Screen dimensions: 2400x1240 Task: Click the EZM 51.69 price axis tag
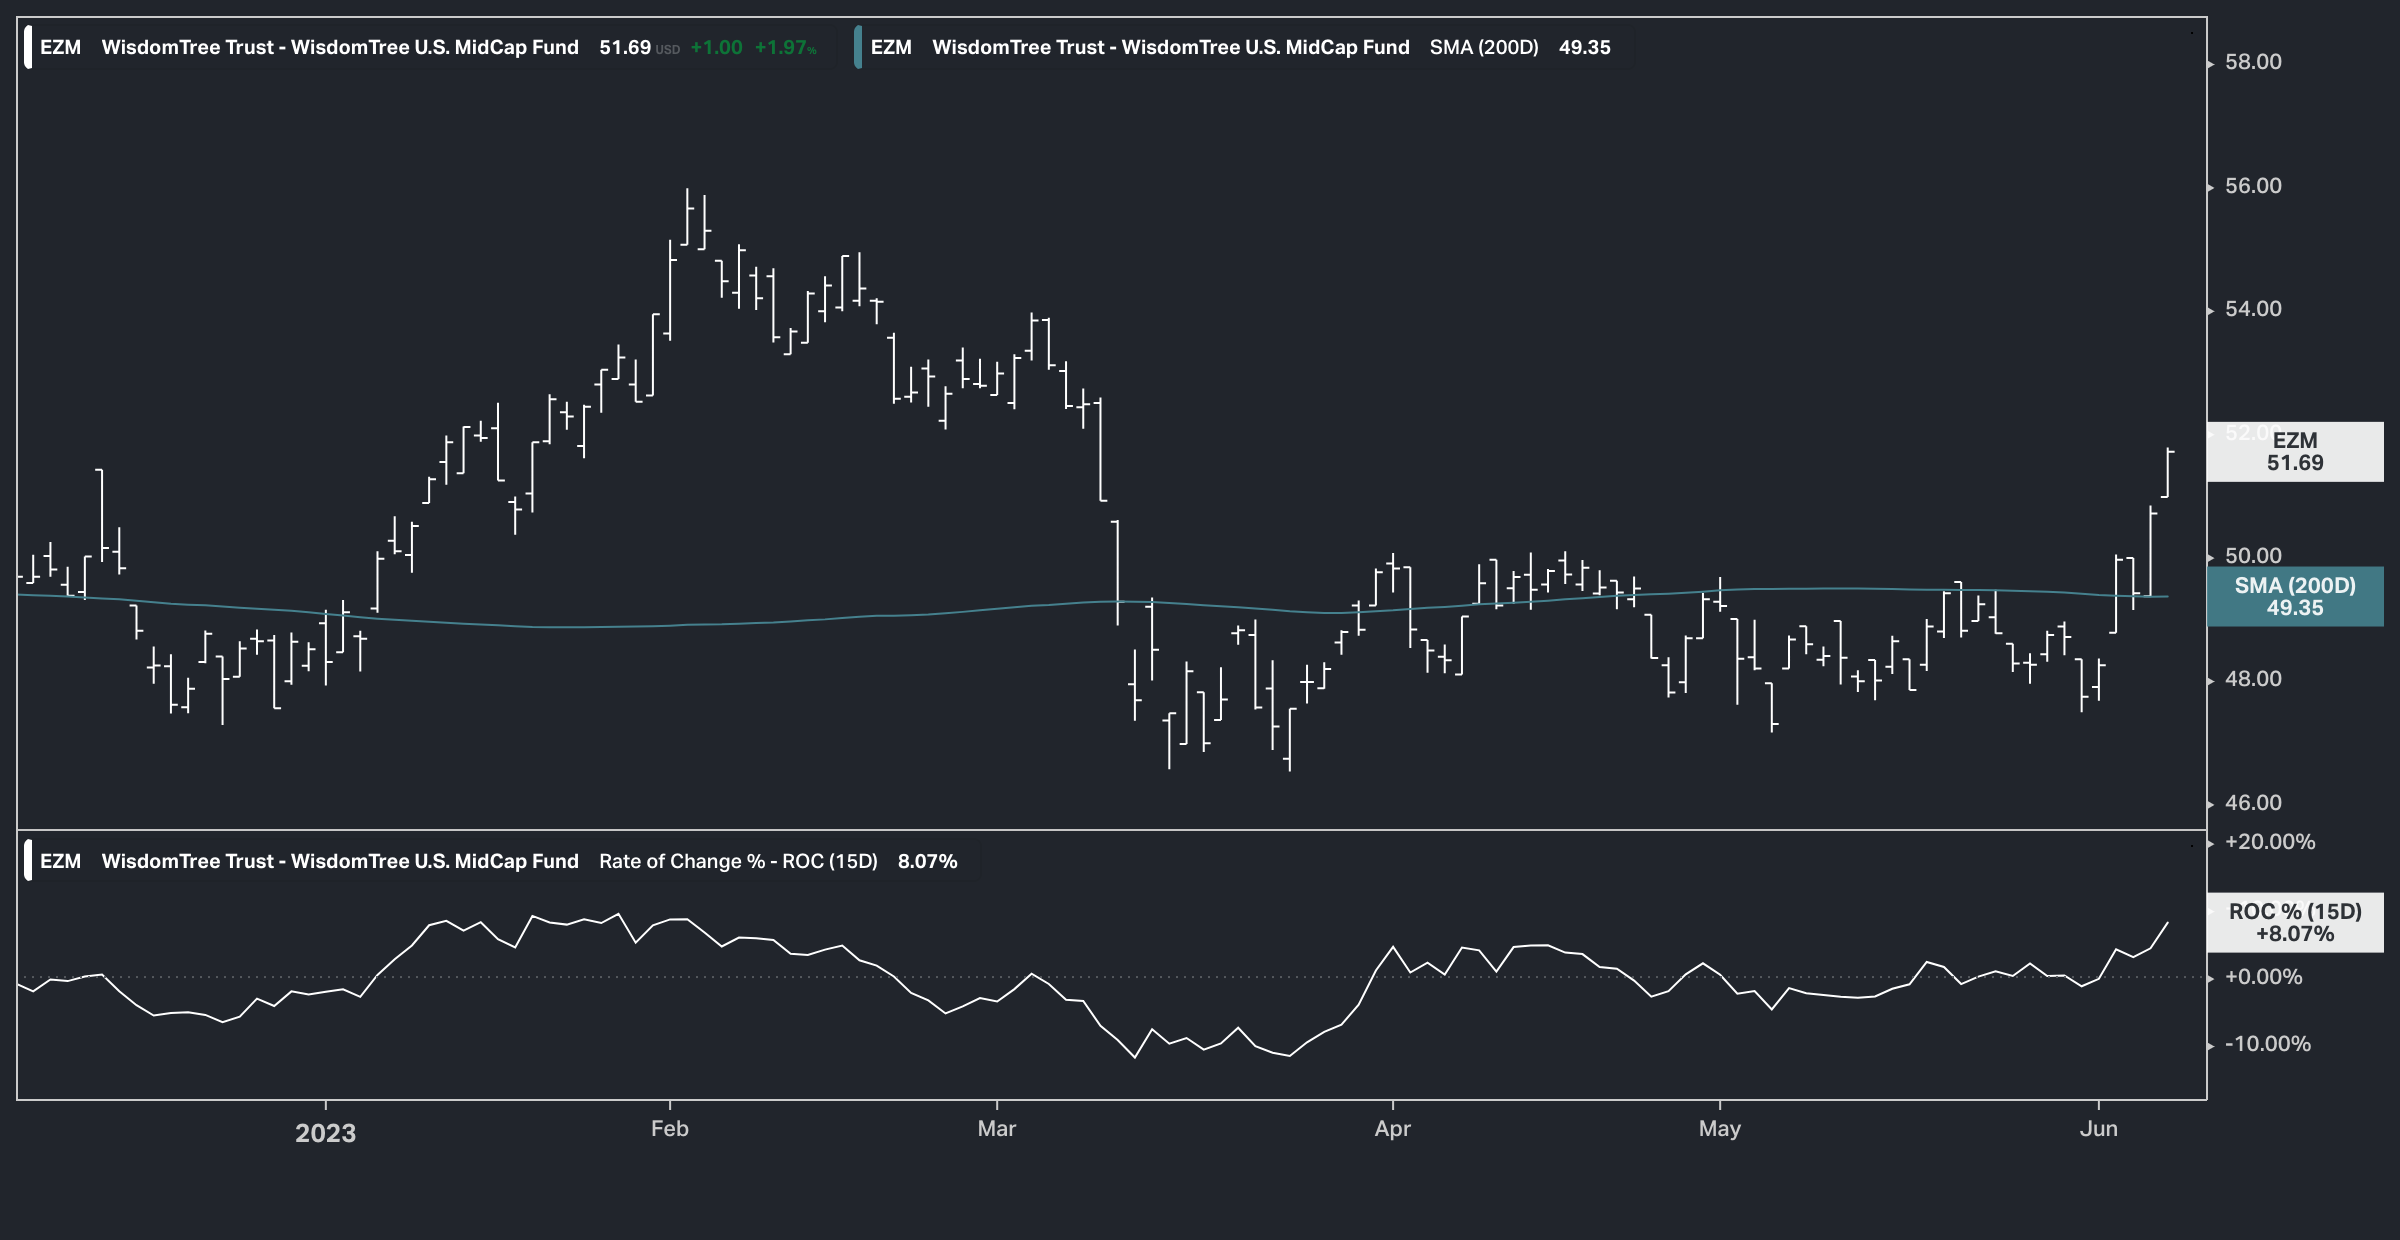[2295, 452]
